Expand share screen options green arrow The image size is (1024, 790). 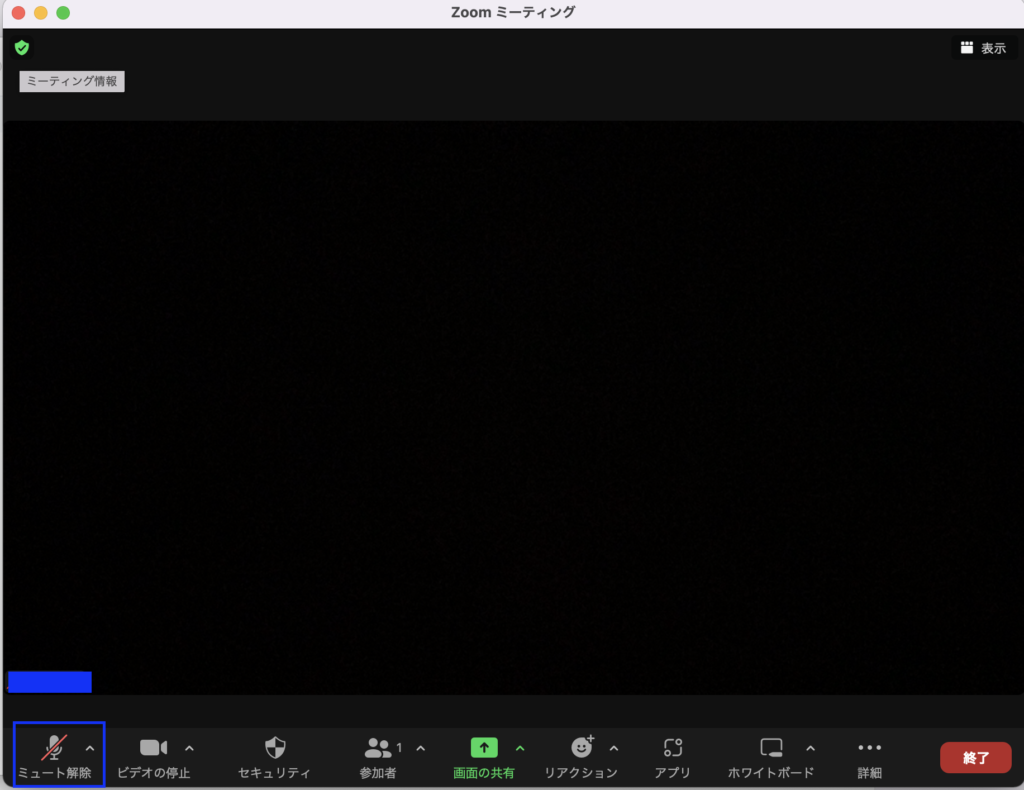pos(520,748)
